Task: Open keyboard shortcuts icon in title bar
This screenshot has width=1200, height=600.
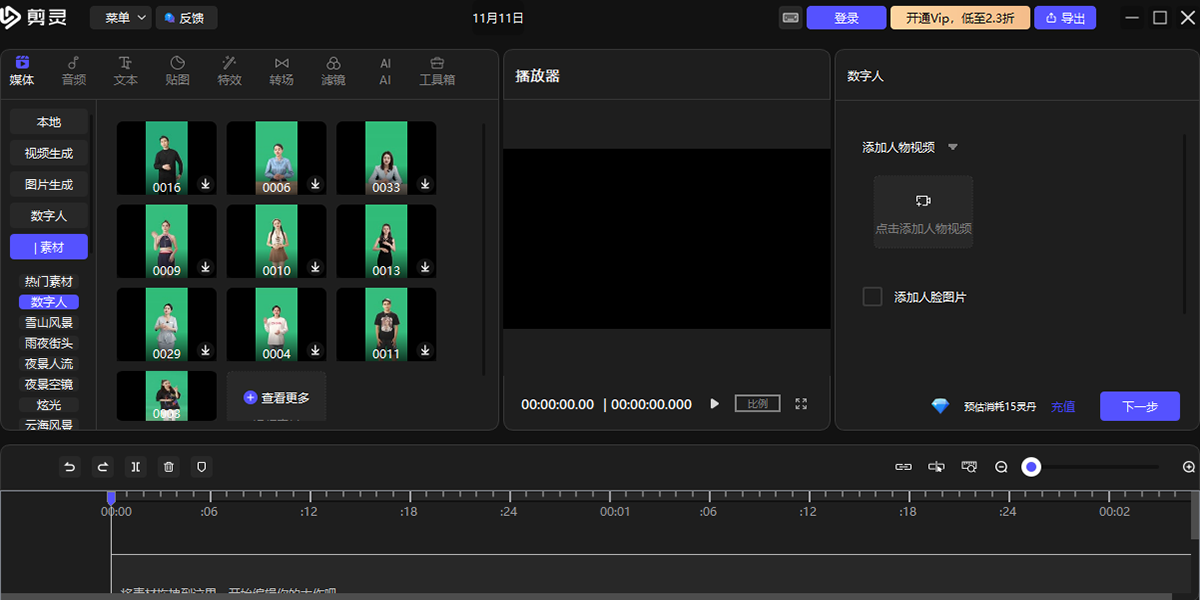Action: click(x=790, y=18)
